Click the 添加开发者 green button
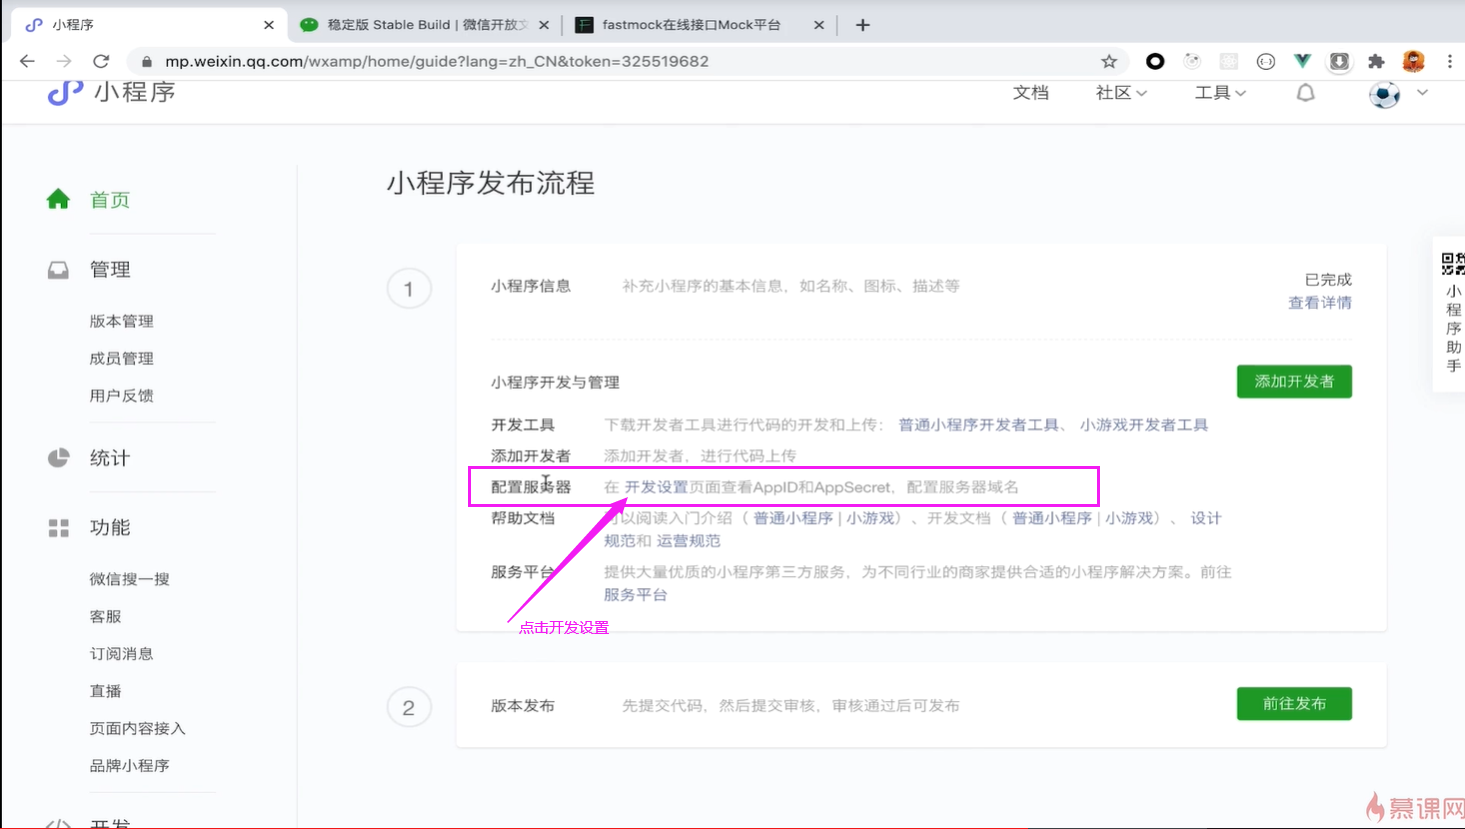1465x829 pixels. pos(1294,381)
